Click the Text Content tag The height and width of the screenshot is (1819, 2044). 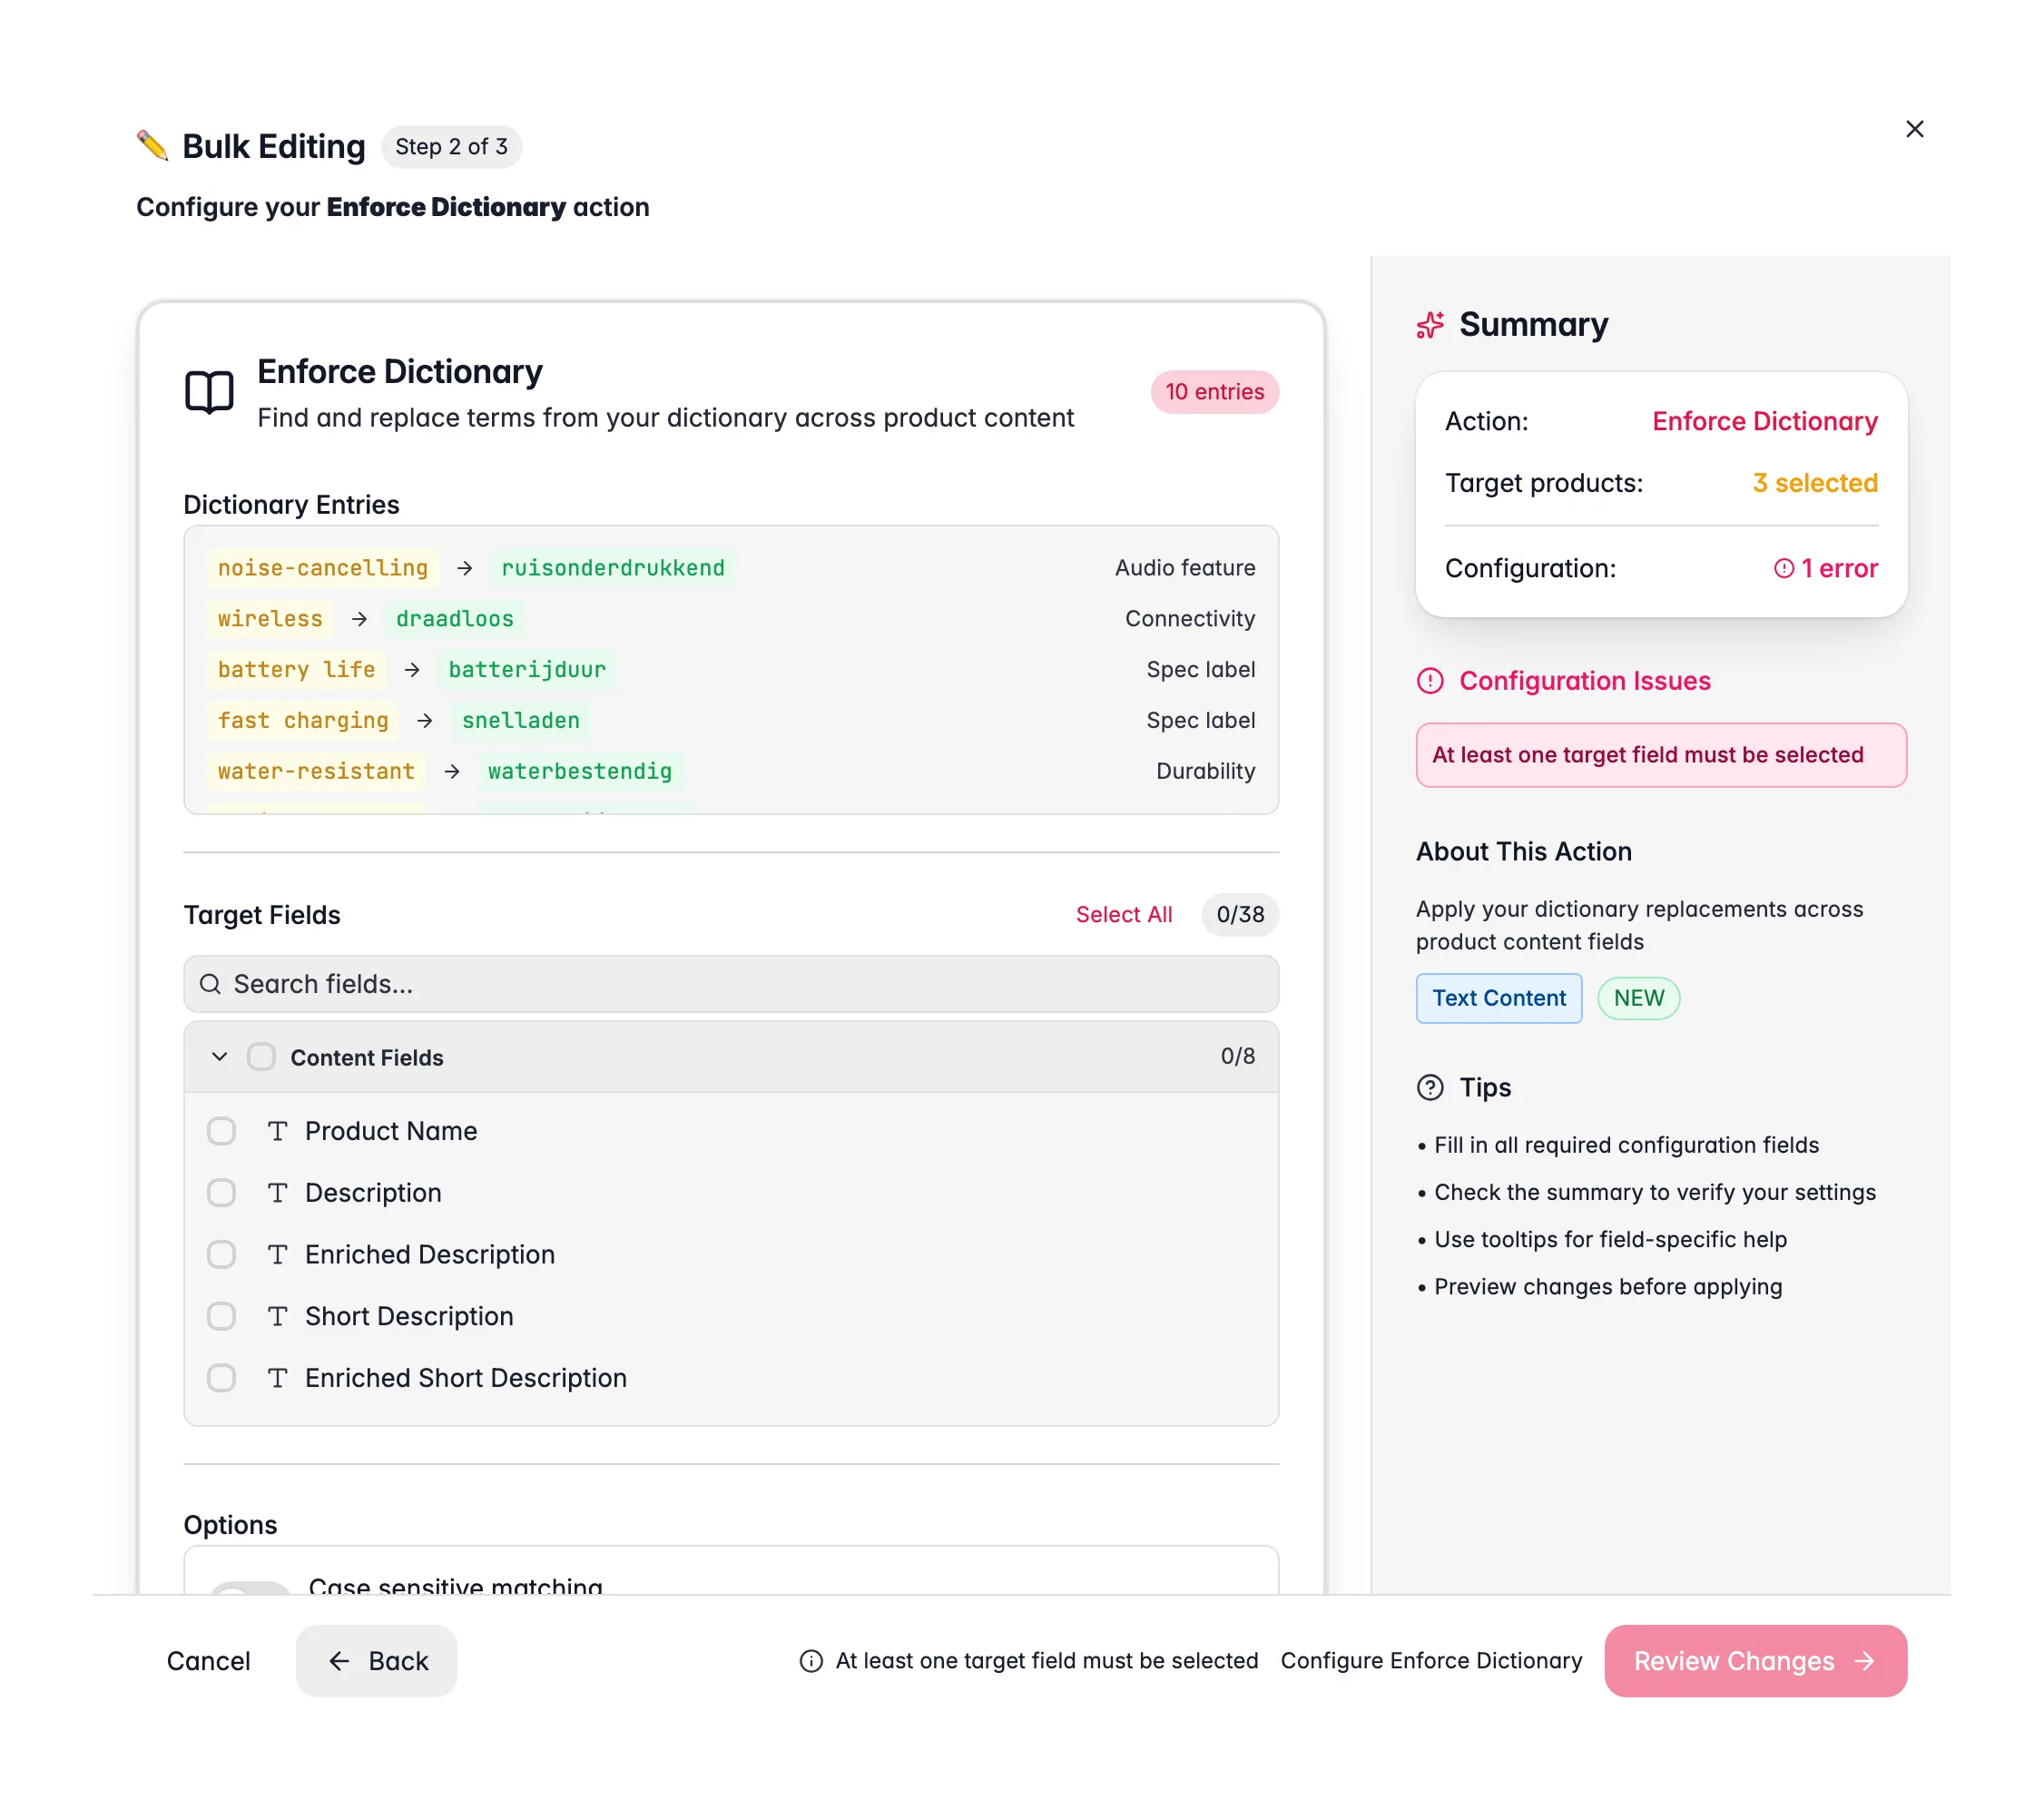point(1498,998)
